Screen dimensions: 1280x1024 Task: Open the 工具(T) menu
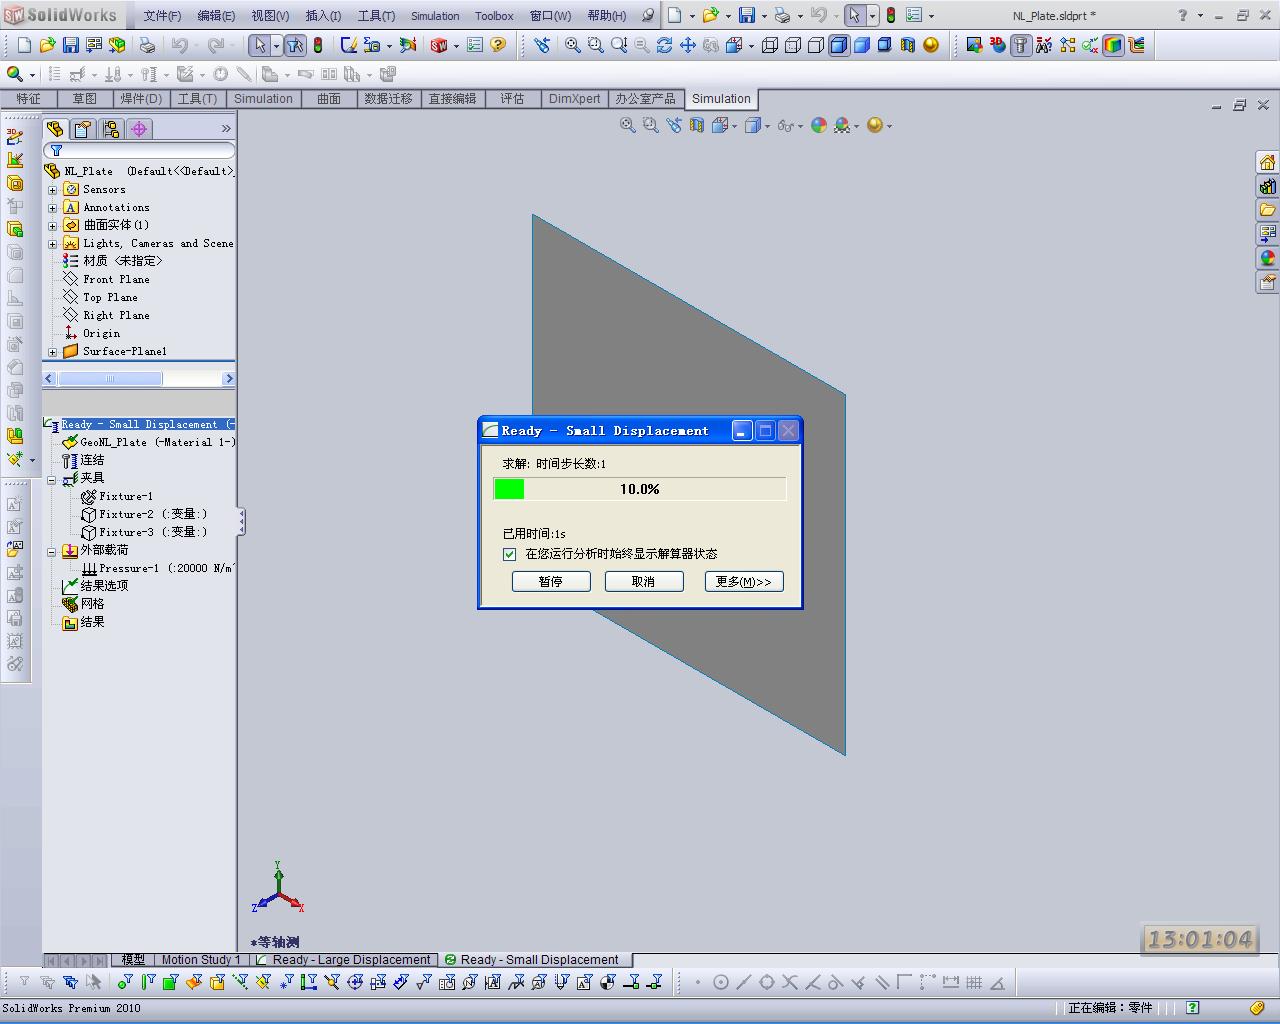point(376,16)
